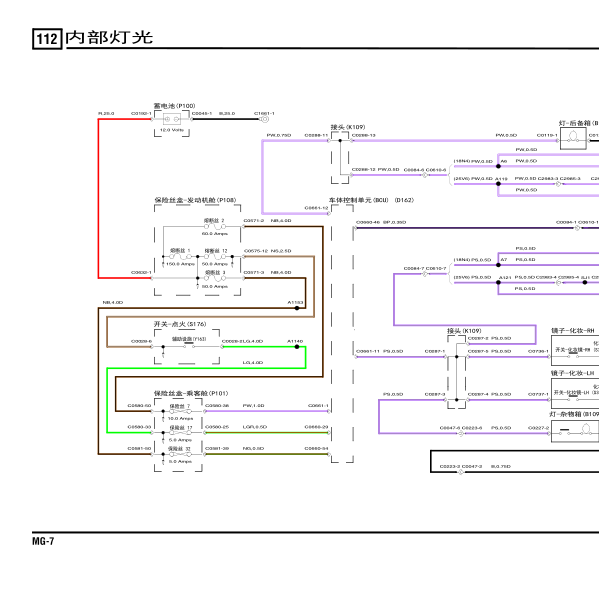The width and height of the screenshot is (599, 595).
Task: Click the 保险丝盒-发动机舱 (P108) label
Action: coord(195,200)
